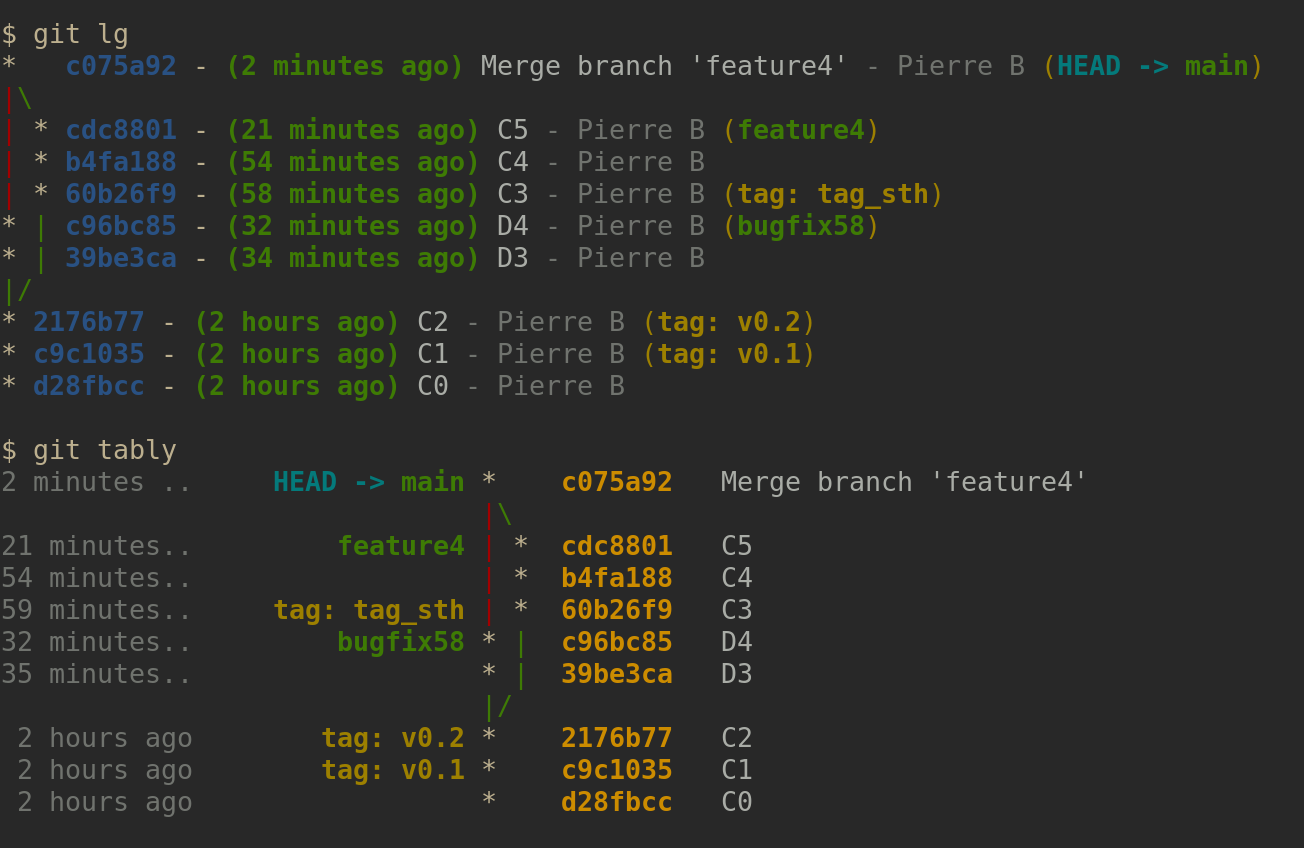Image resolution: width=1304 pixels, height=848 pixels.
Task: Click the bugfix58 branch label in git tably output
Action: (400, 643)
